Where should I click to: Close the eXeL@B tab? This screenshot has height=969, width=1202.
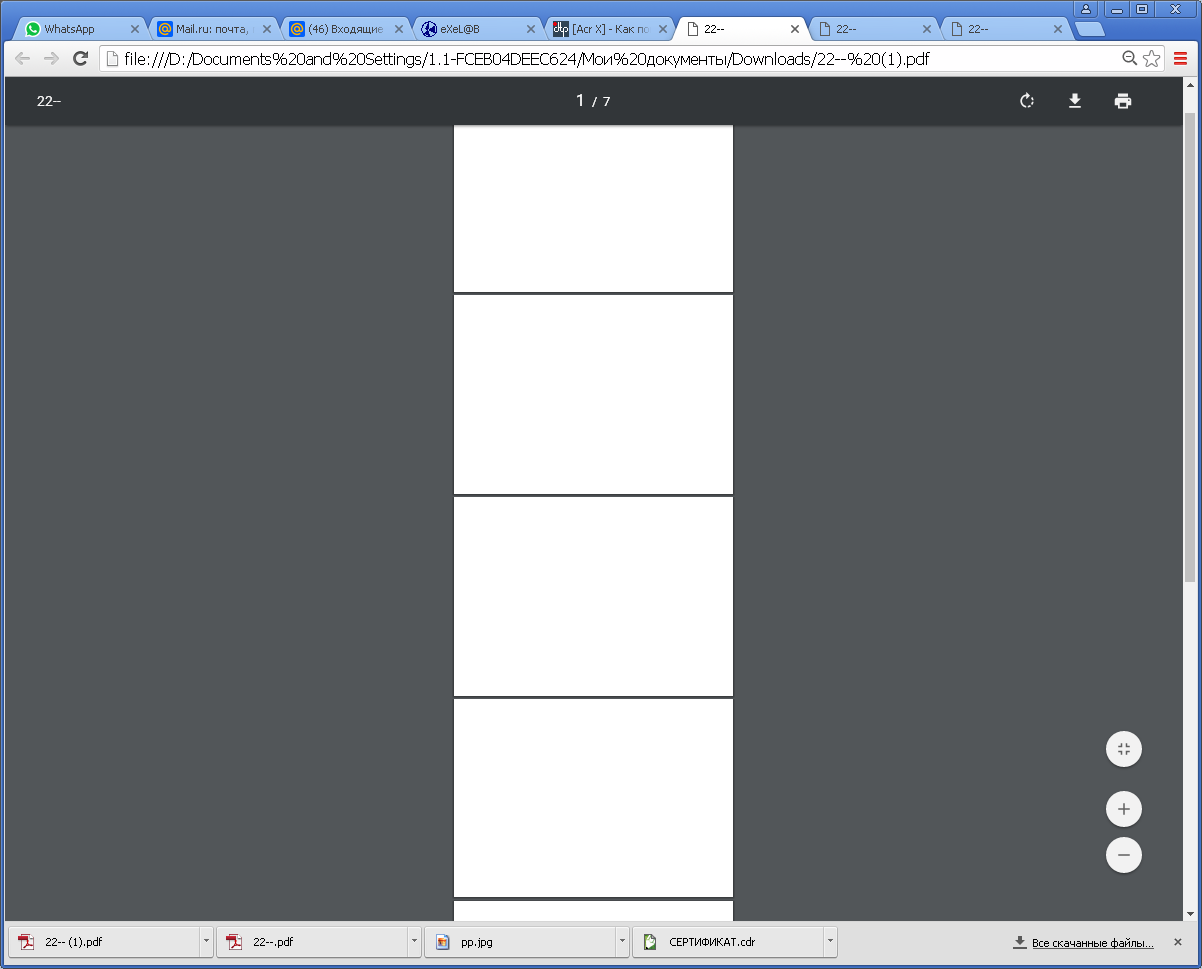click(531, 29)
